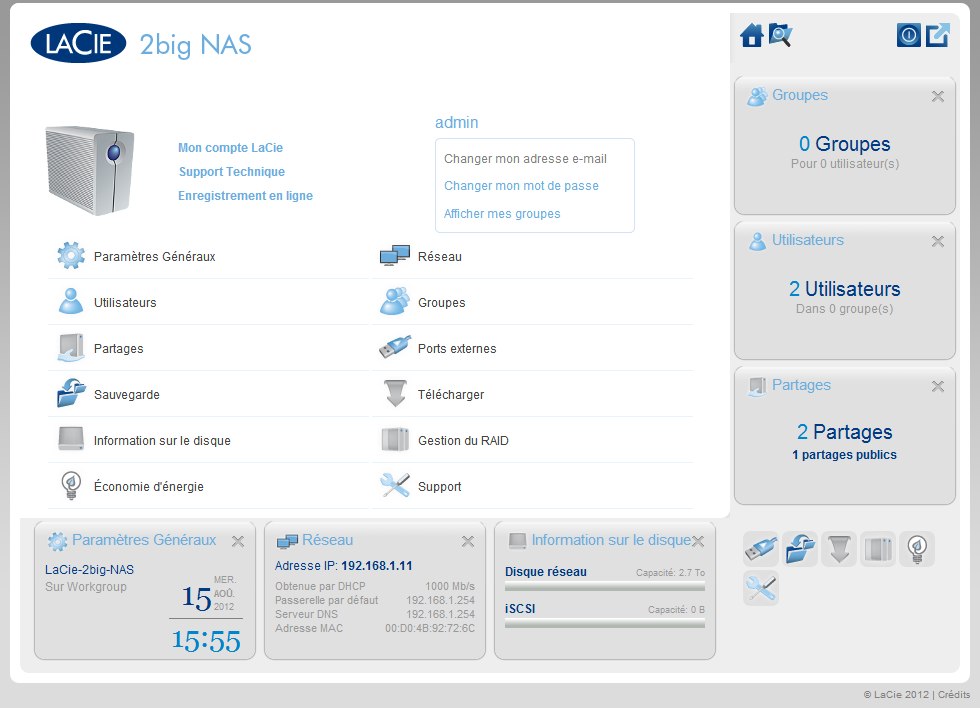
Task: Click the Support tools icon in menu
Action: (x=395, y=485)
